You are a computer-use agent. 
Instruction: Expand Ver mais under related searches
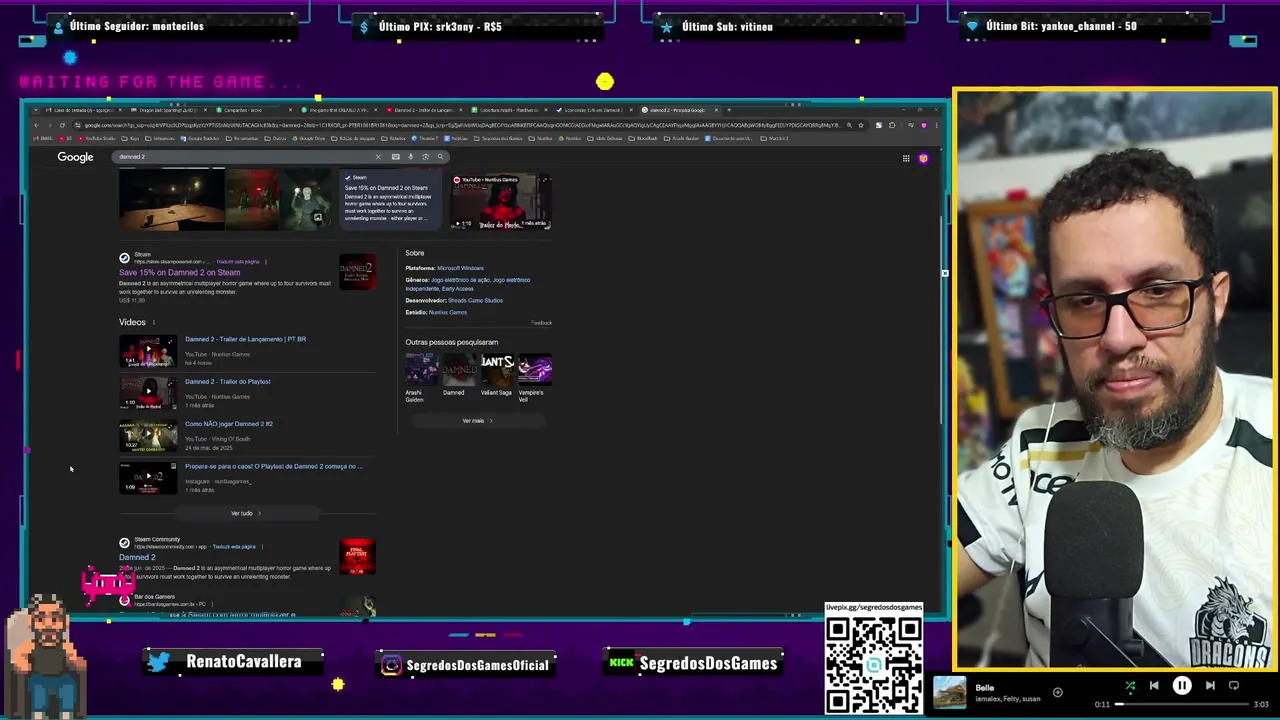coord(477,421)
